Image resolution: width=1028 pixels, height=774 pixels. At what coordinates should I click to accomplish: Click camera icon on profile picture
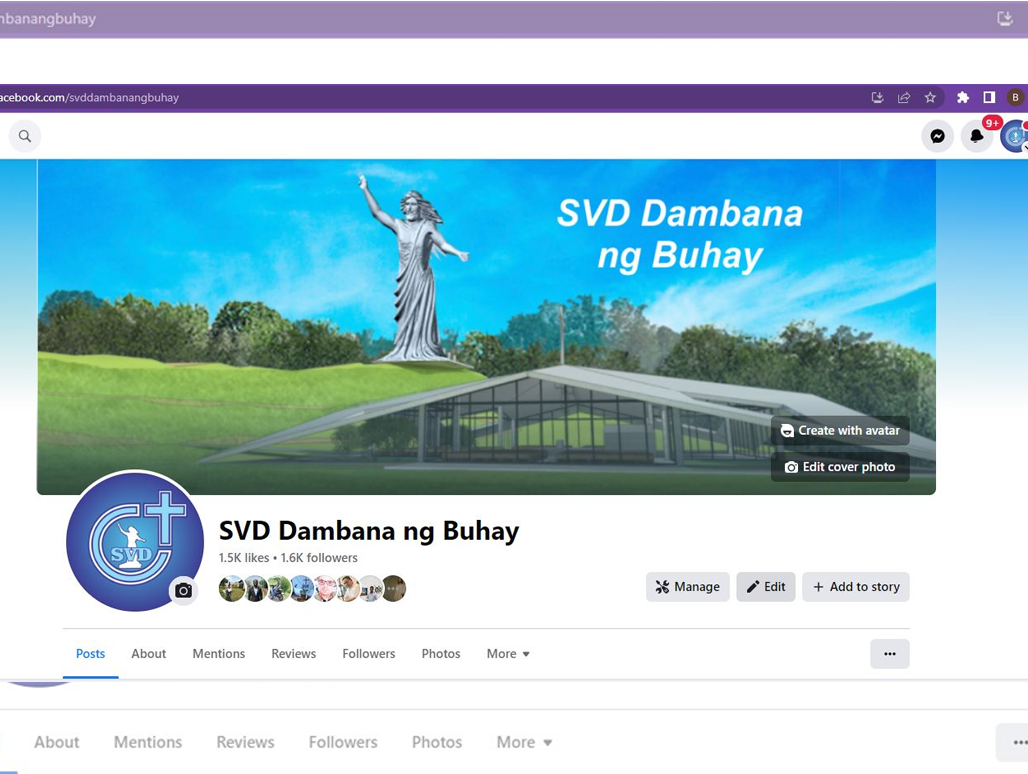(183, 591)
